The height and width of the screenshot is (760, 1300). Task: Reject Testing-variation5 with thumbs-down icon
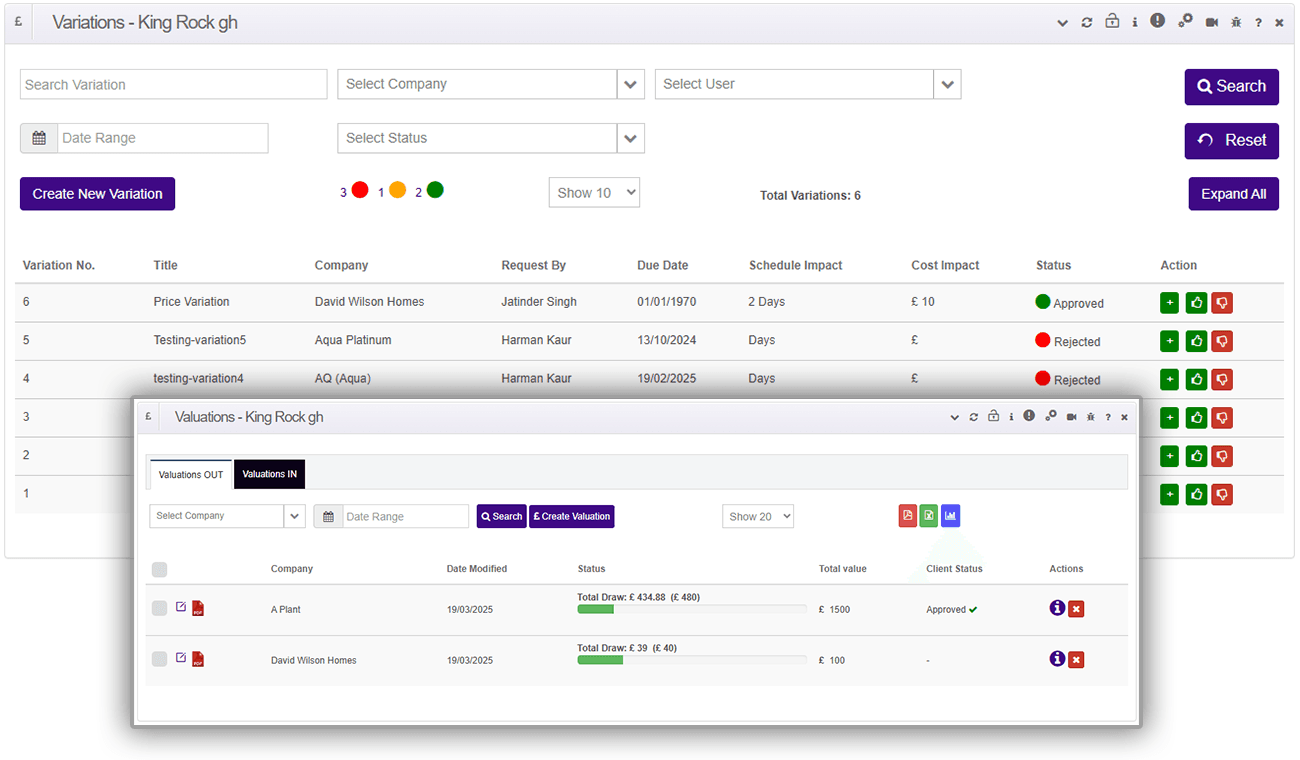[x=1222, y=341]
